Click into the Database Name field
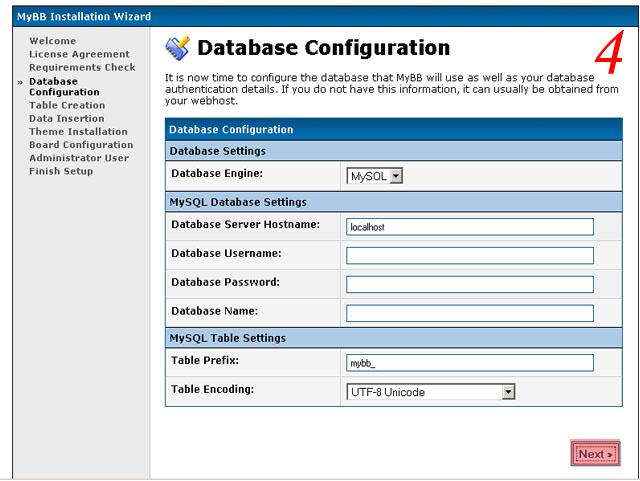 [x=470, y=313]
